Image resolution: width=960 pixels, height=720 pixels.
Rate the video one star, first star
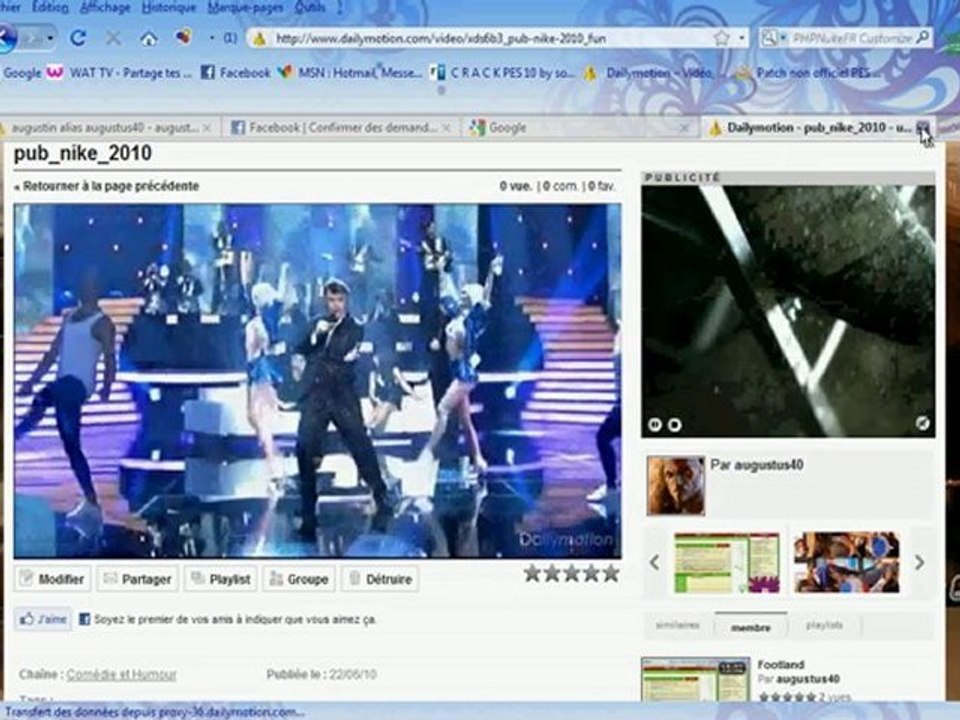(533, 574)
